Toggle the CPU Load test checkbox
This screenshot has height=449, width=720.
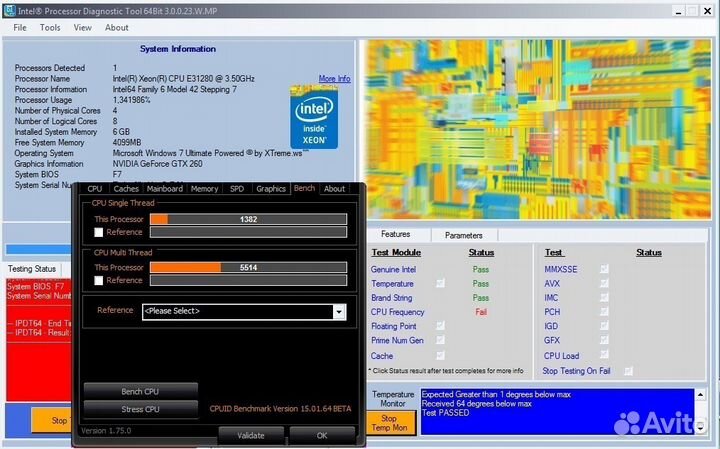pos(604,355)
